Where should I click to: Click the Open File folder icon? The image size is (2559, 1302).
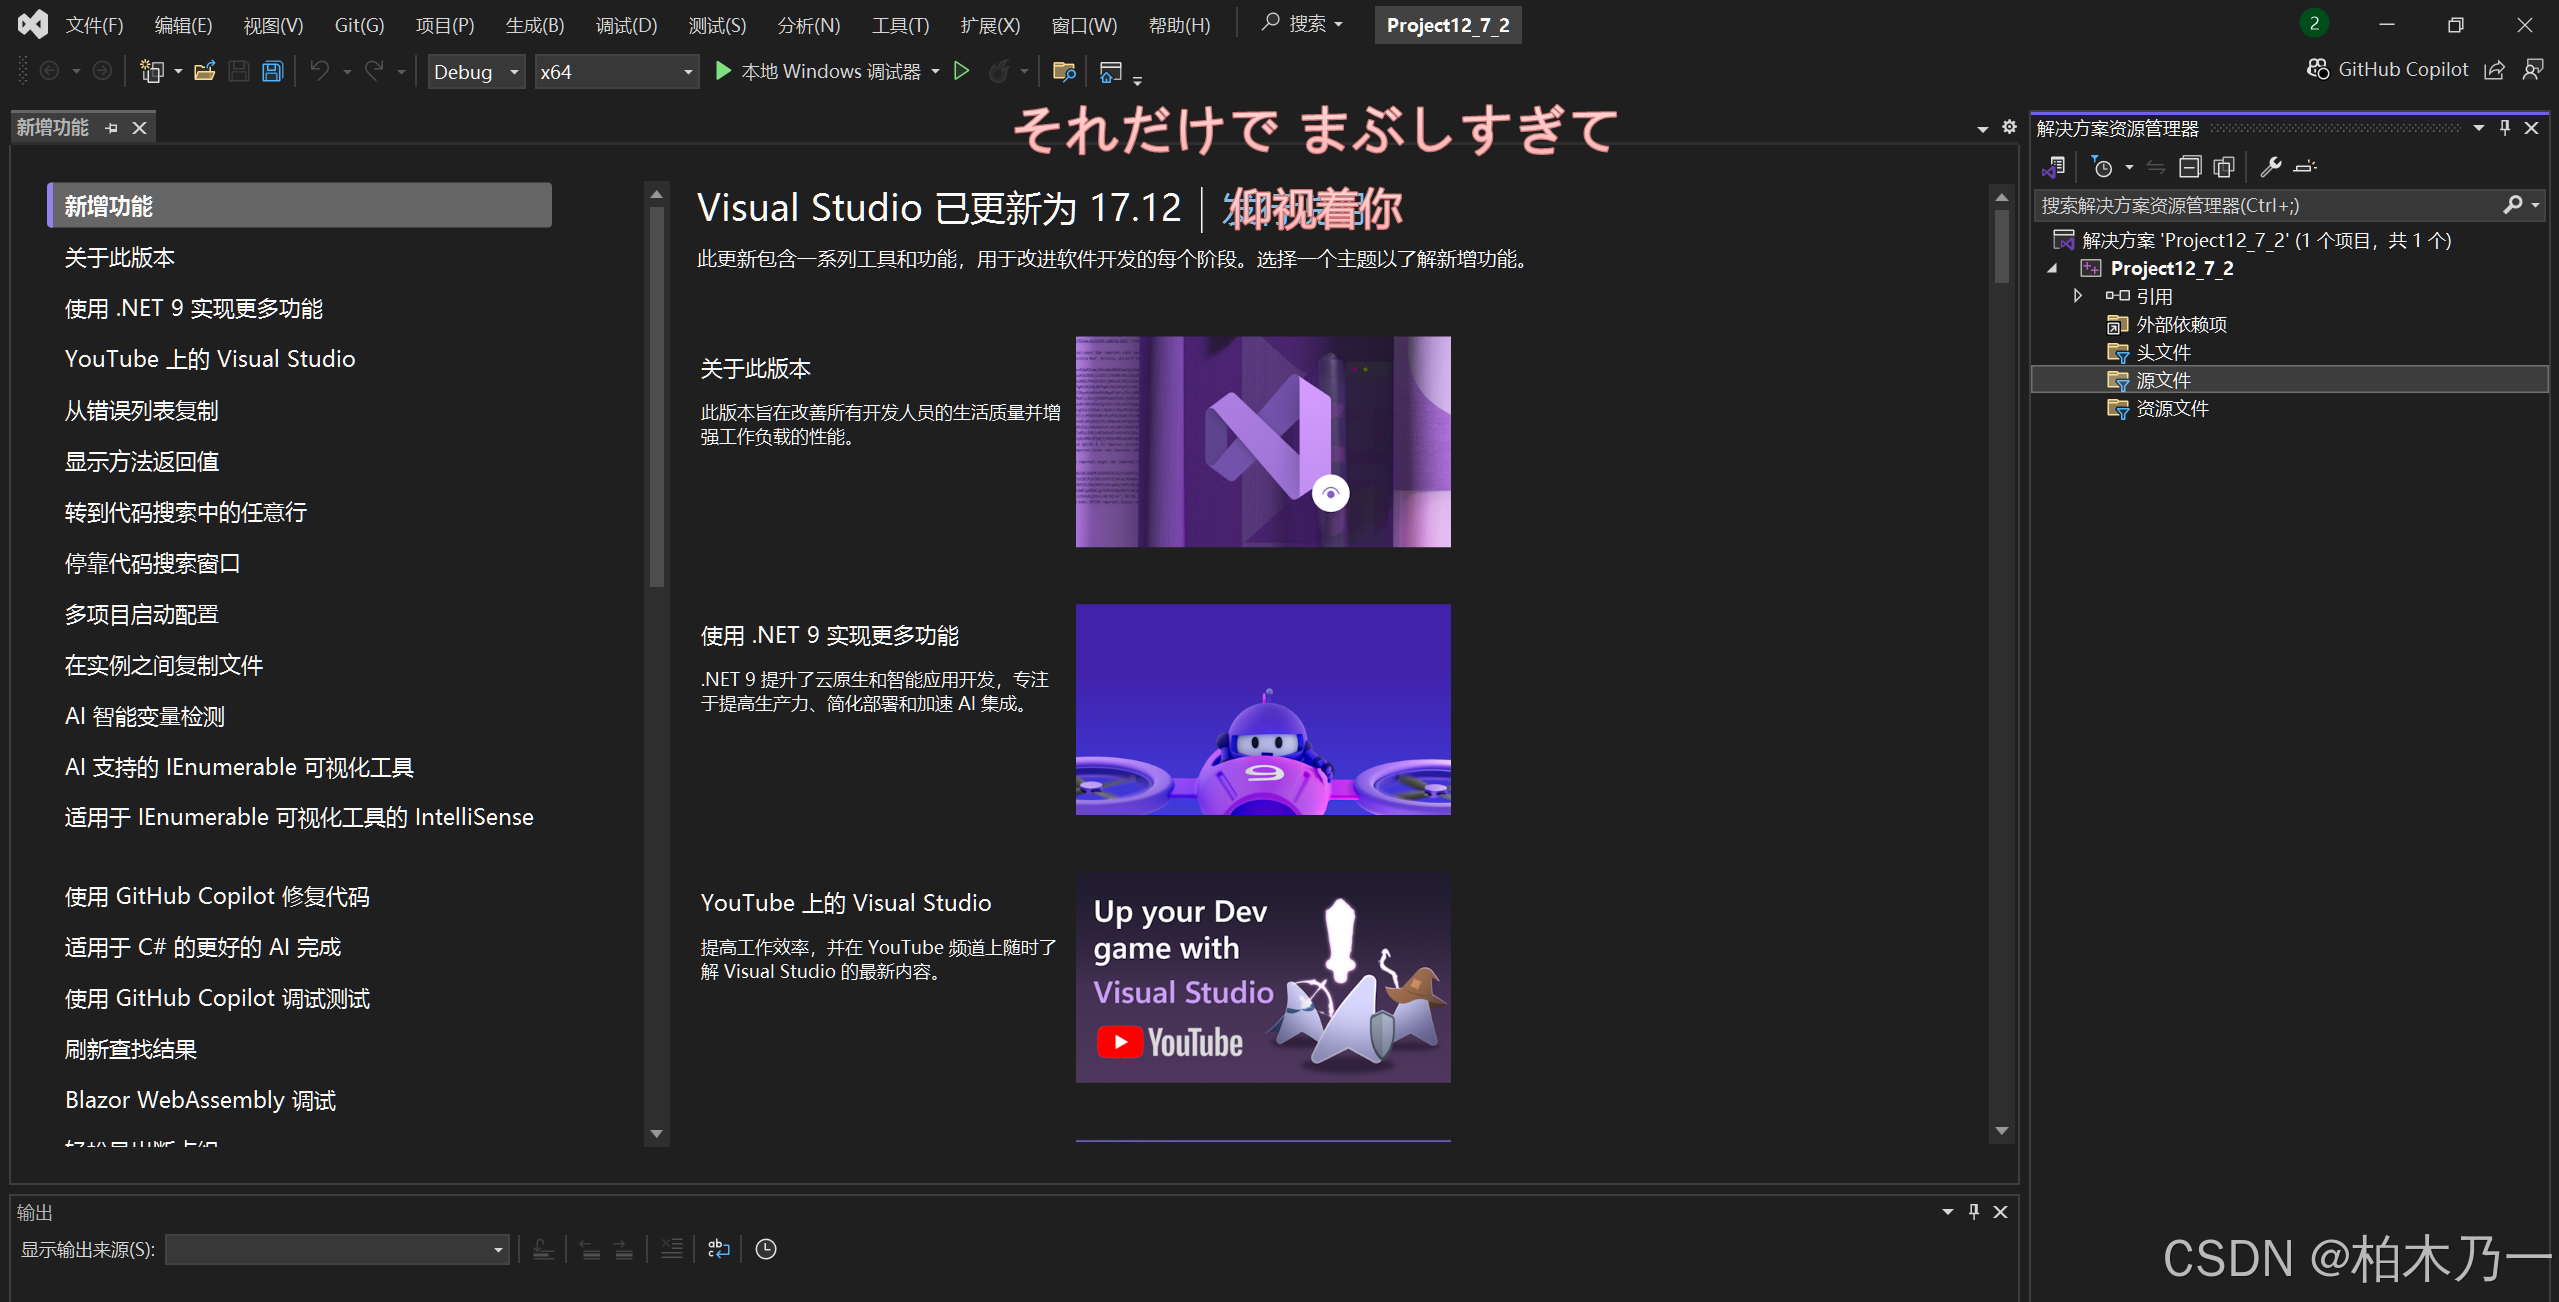(205, 71)
